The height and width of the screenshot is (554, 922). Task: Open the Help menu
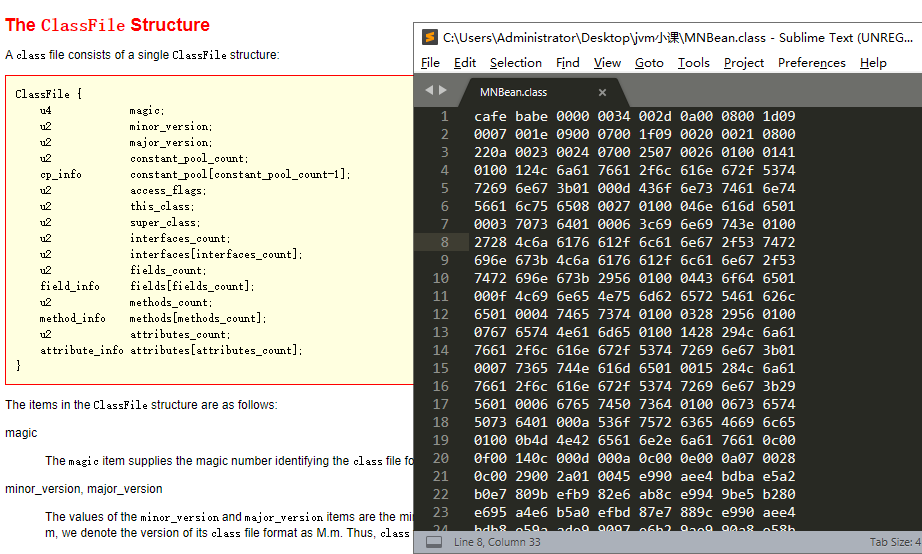pyautogui.click(x=873, y=63)
